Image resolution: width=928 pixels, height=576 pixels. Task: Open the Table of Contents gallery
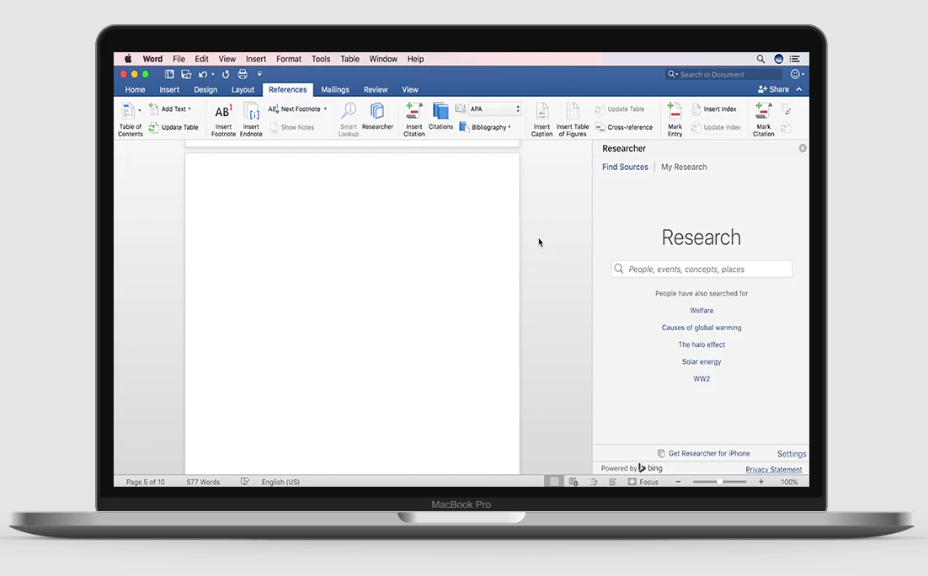point(128,118)
